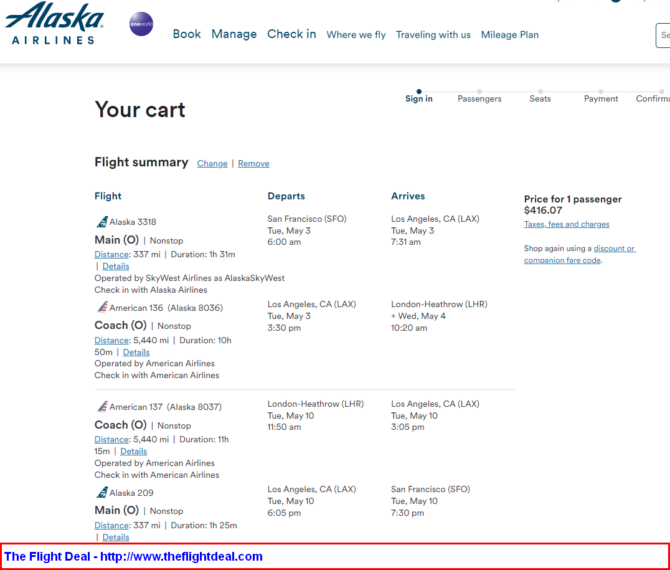Click London-Heathrow (LHR) arrival text
670x570 pixels.
[439, 304]
